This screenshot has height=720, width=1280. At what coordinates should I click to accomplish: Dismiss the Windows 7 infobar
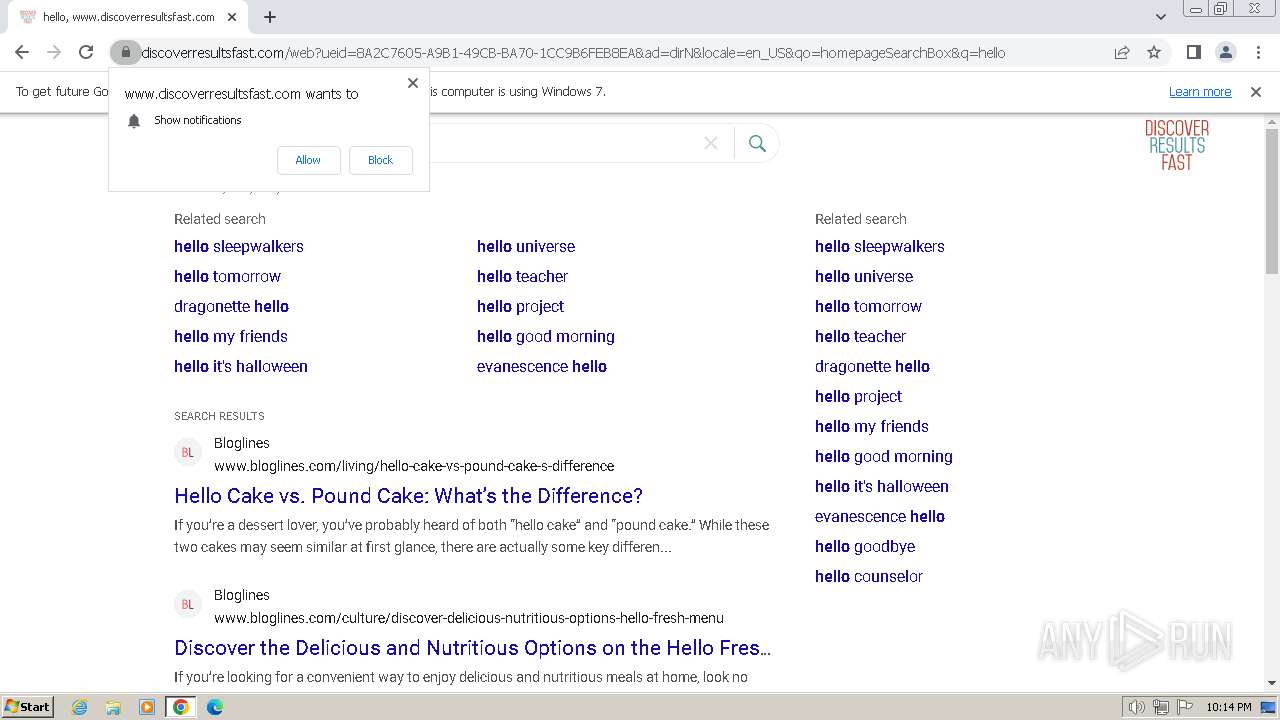1256,92
